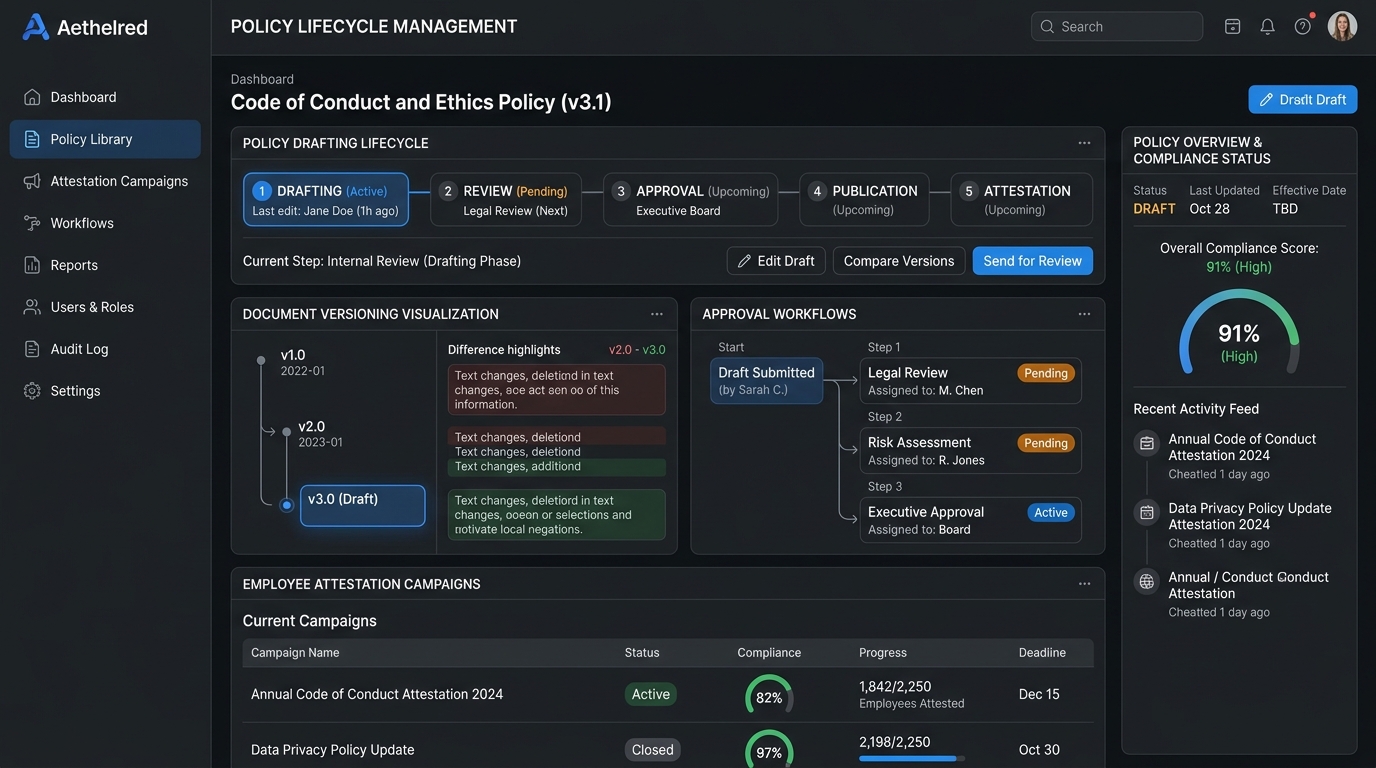Click the Audit Log icon
1376x768 pixels.
pos(32,349)
